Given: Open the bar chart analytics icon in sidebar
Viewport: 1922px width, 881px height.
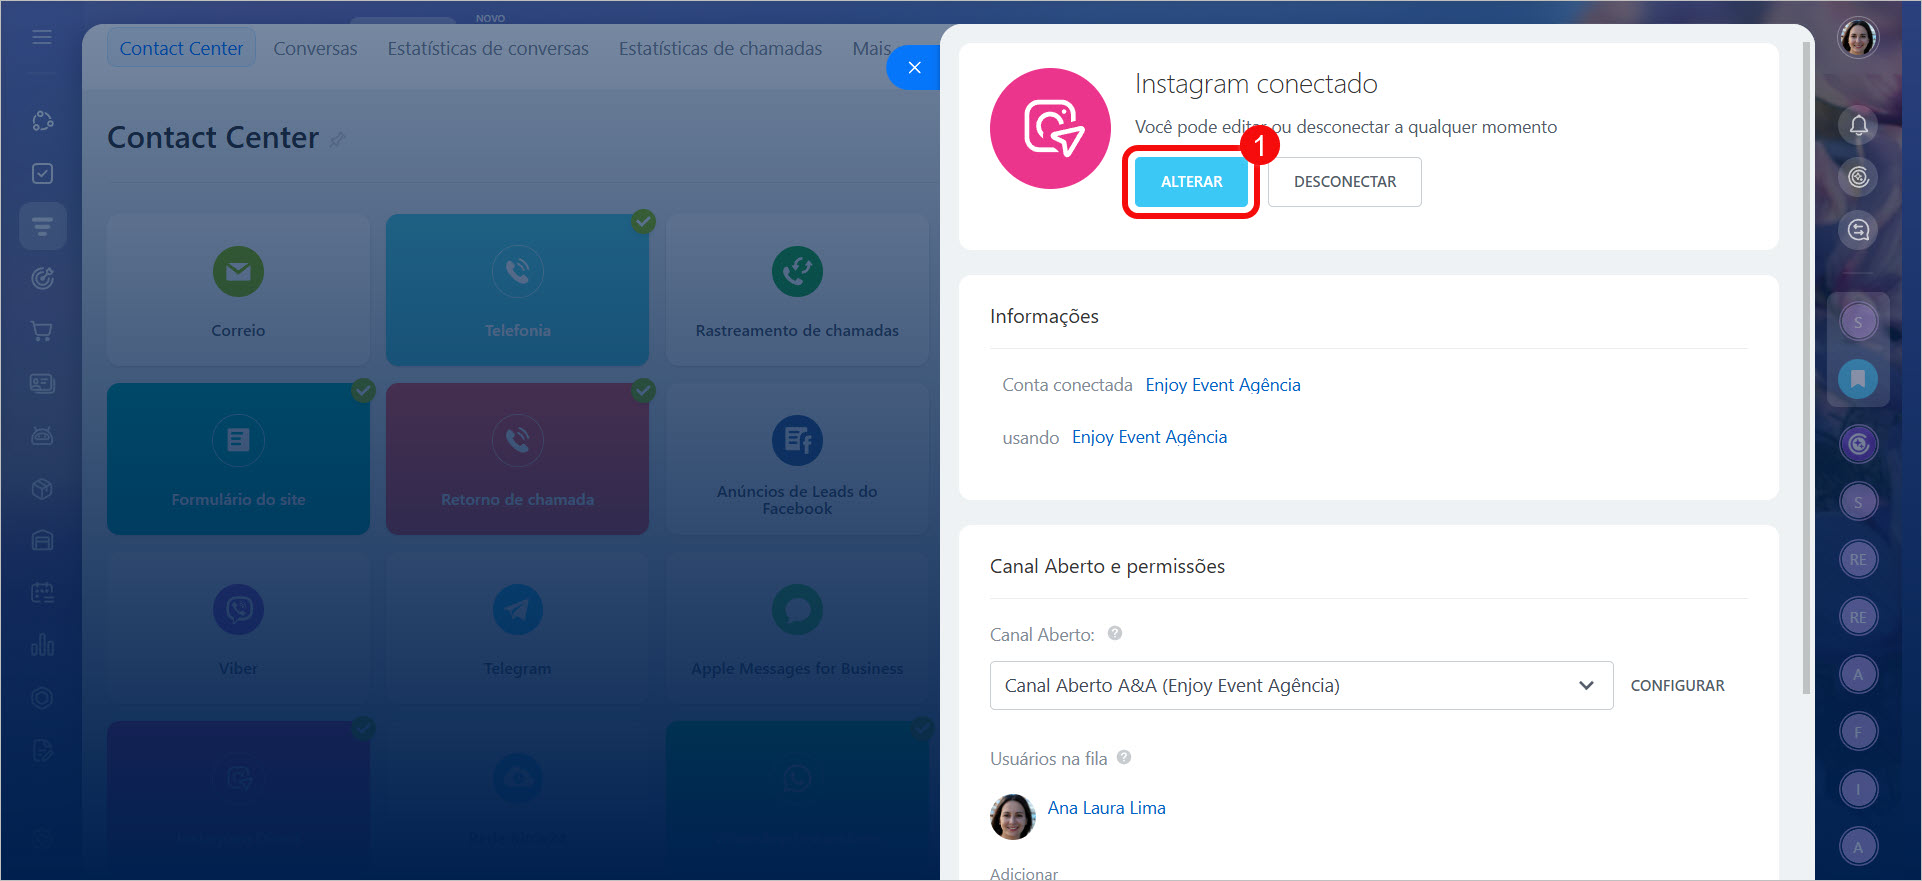Looking at the screenshot, I should [42, 644].
